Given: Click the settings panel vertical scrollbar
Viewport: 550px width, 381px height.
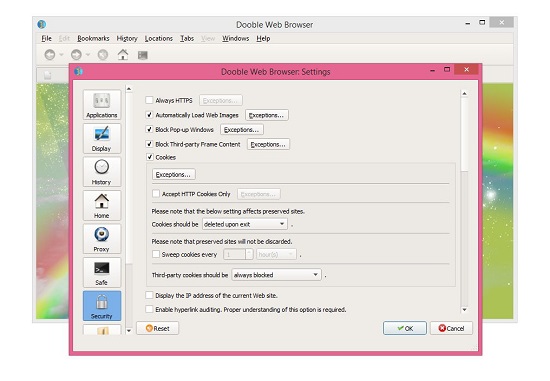Looking at the screenshot, I should pyautogui.click(x=464, y=201).
